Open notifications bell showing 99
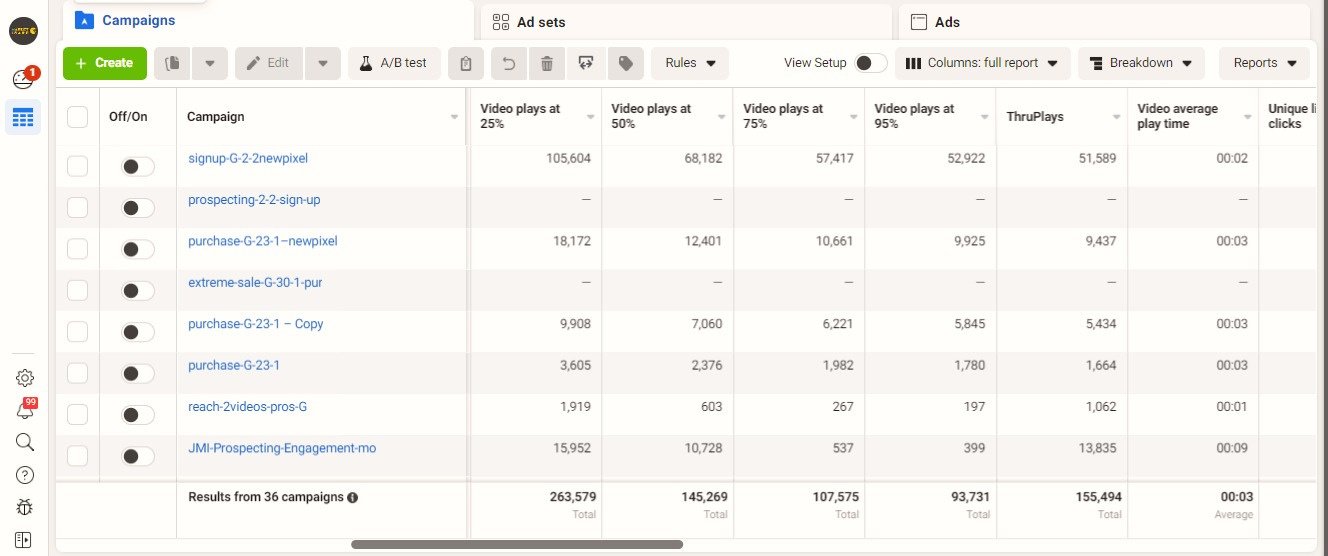The width and height of the screenshot is (1328, 556). coord(25,409)
